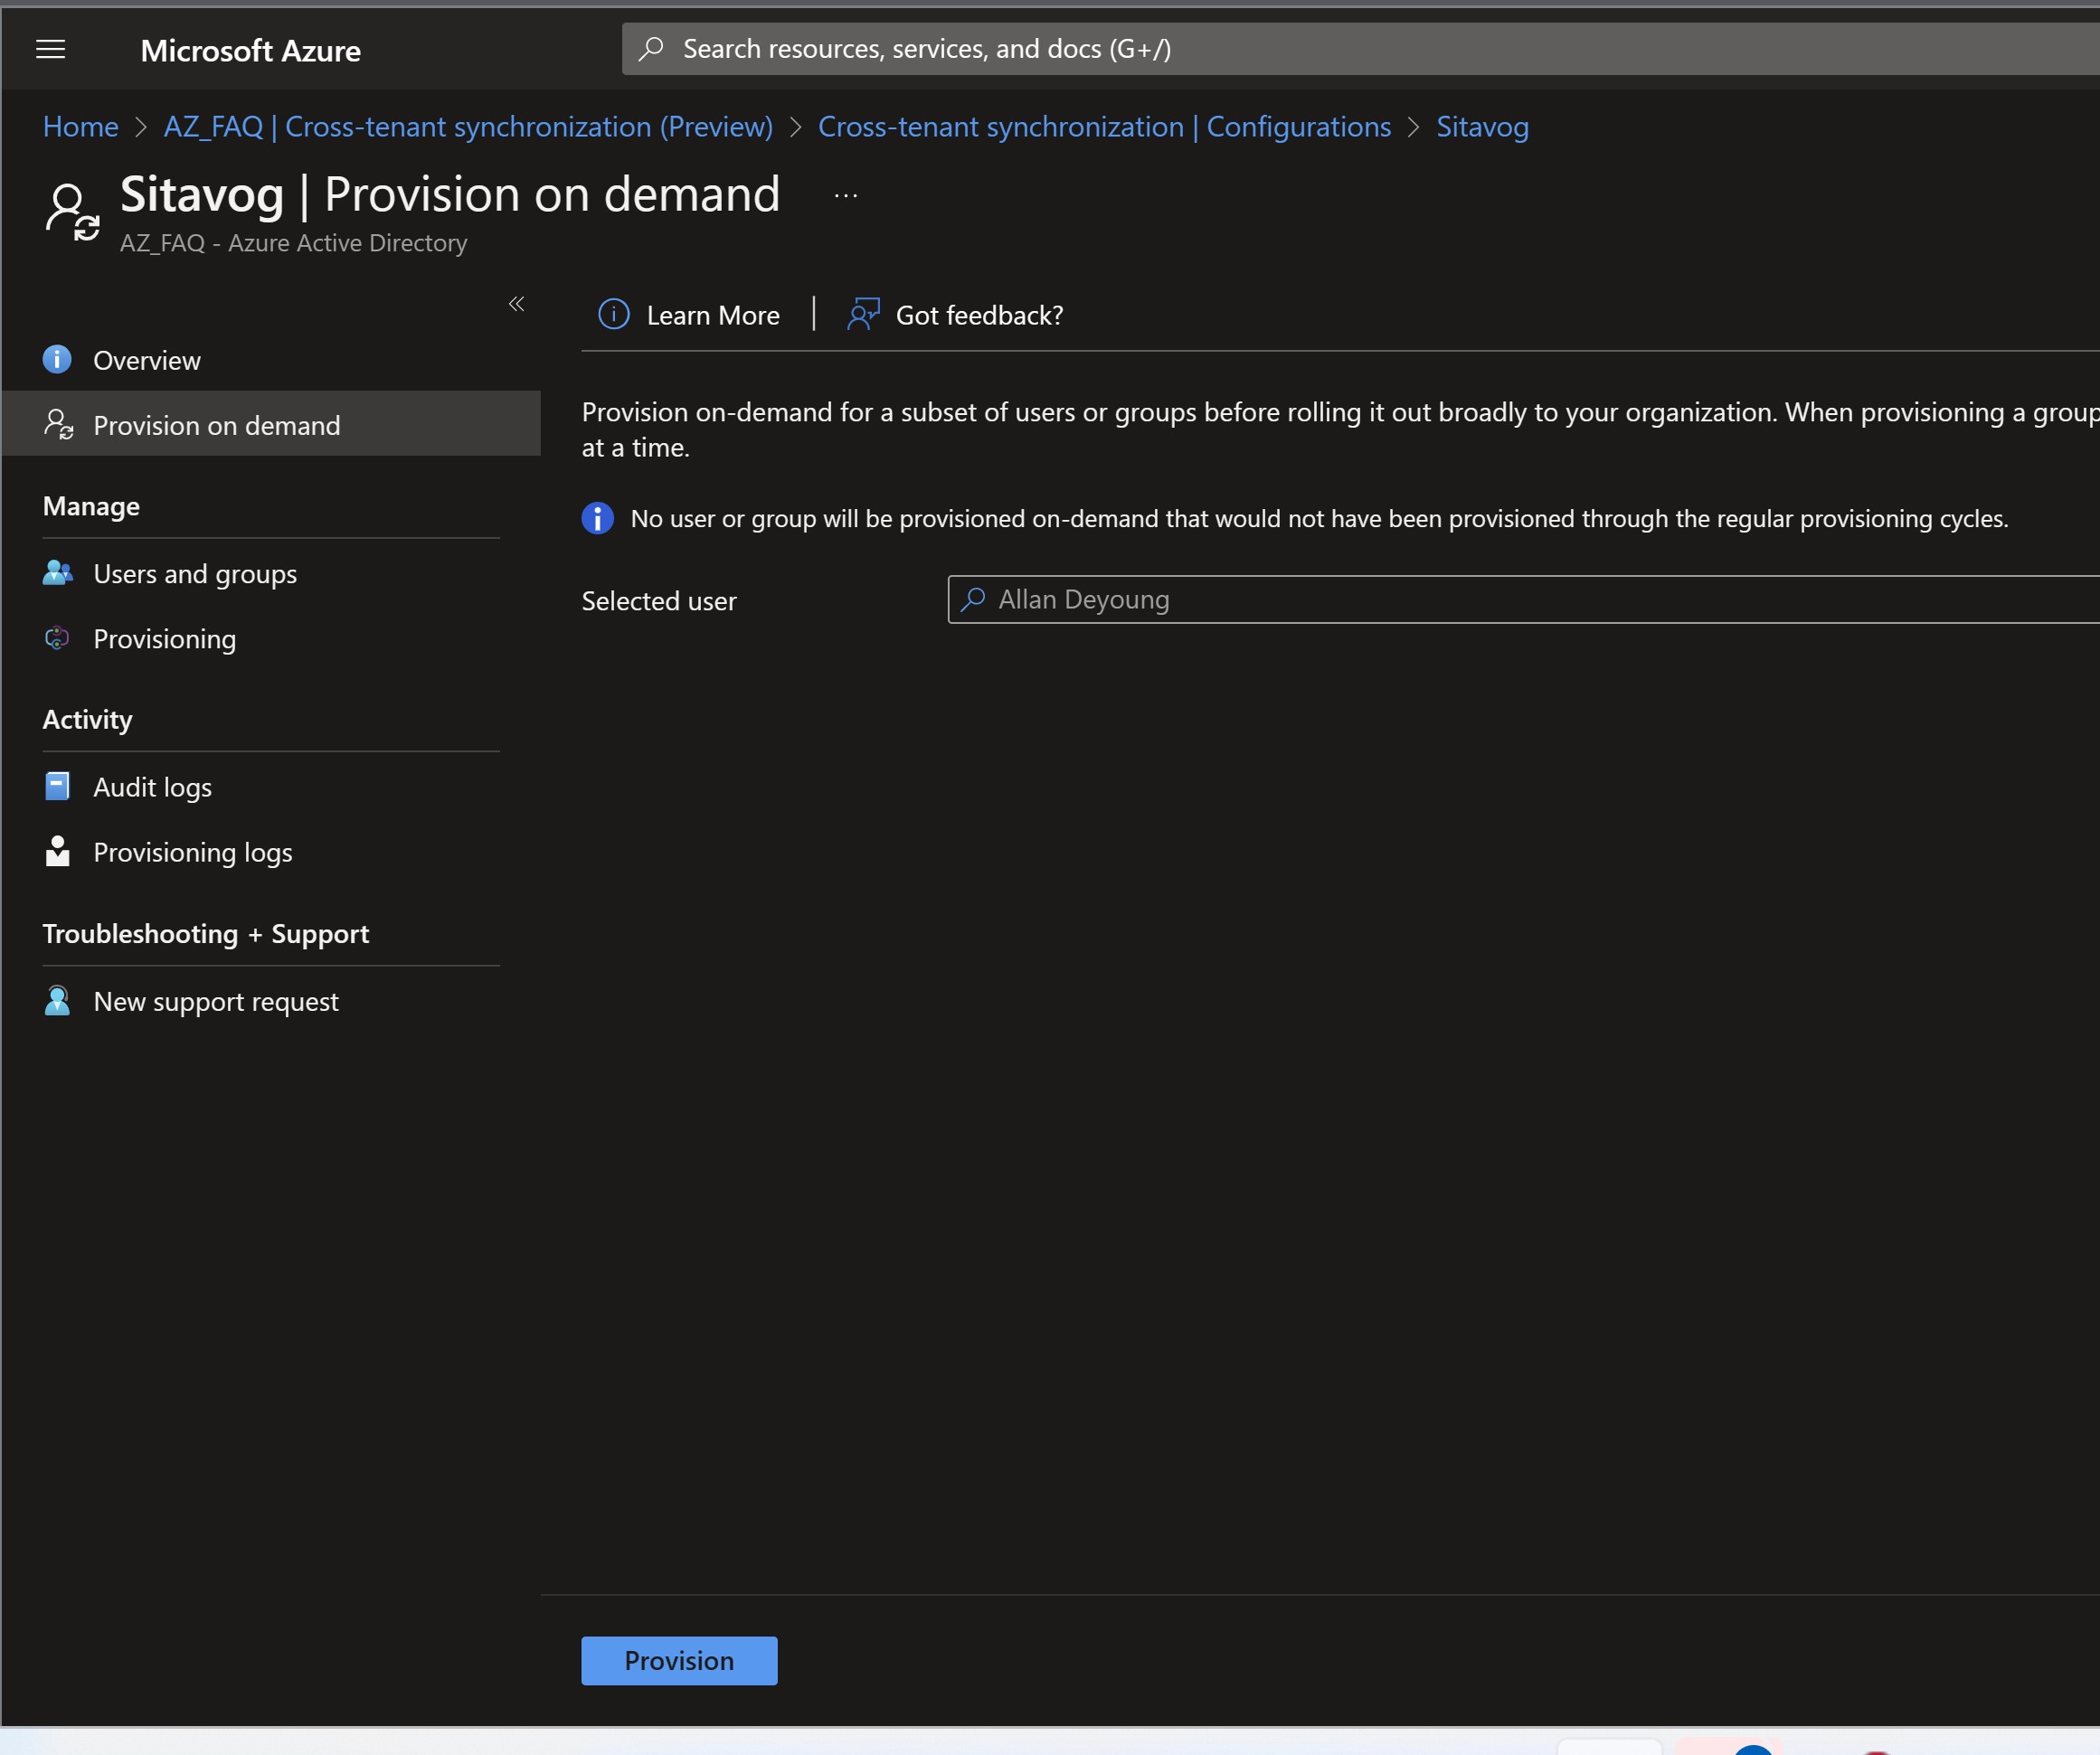Click the Manage section heading

tap(91, 506)
